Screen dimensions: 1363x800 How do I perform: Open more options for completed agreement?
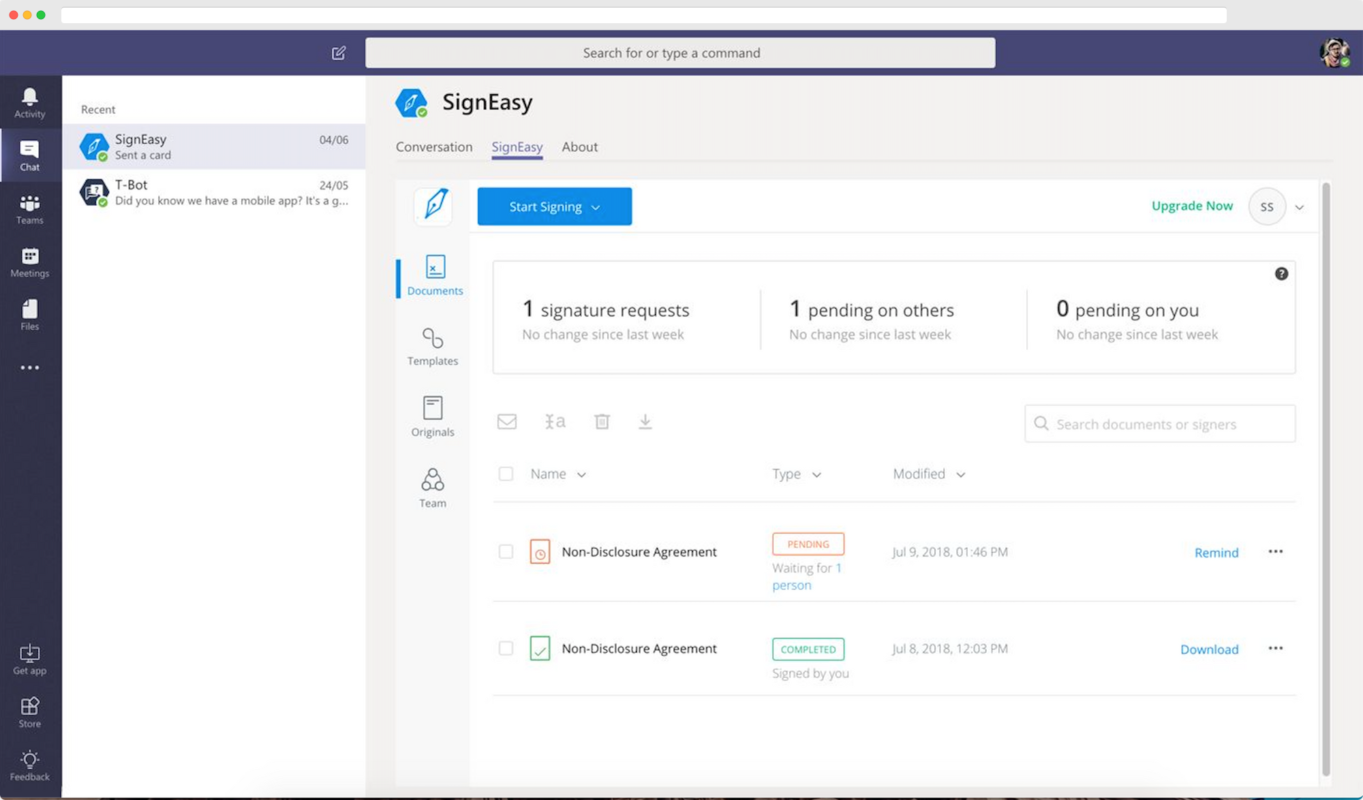click(1276, 649)
